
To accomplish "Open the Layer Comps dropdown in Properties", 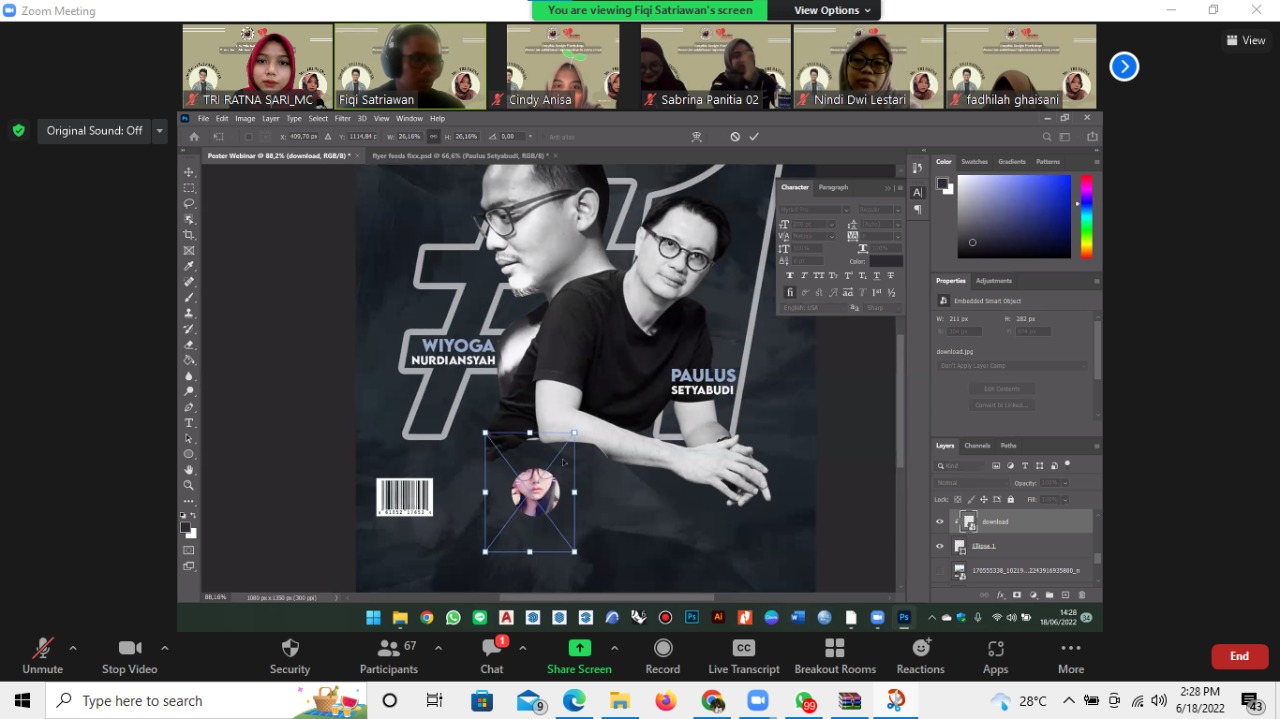I will click(x=1013, y=366).
